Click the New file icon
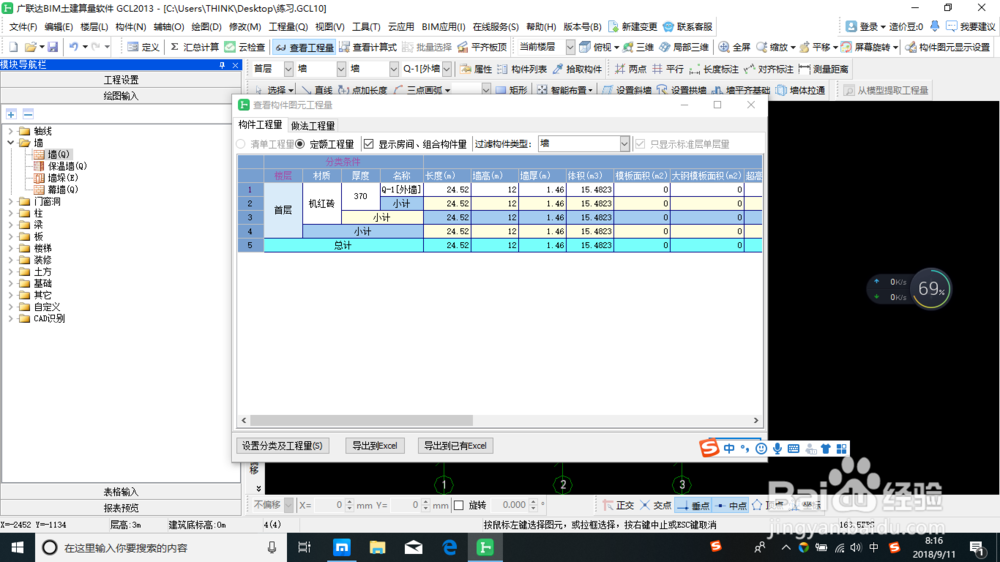 [13, 47]
